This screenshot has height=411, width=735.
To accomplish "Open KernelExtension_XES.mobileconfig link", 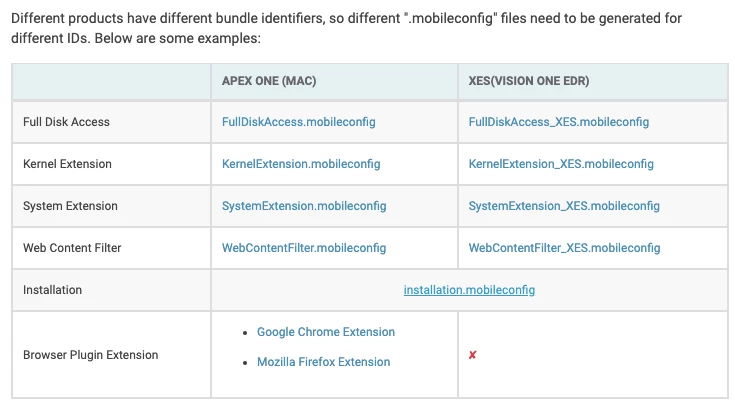I will pos(561,164).
